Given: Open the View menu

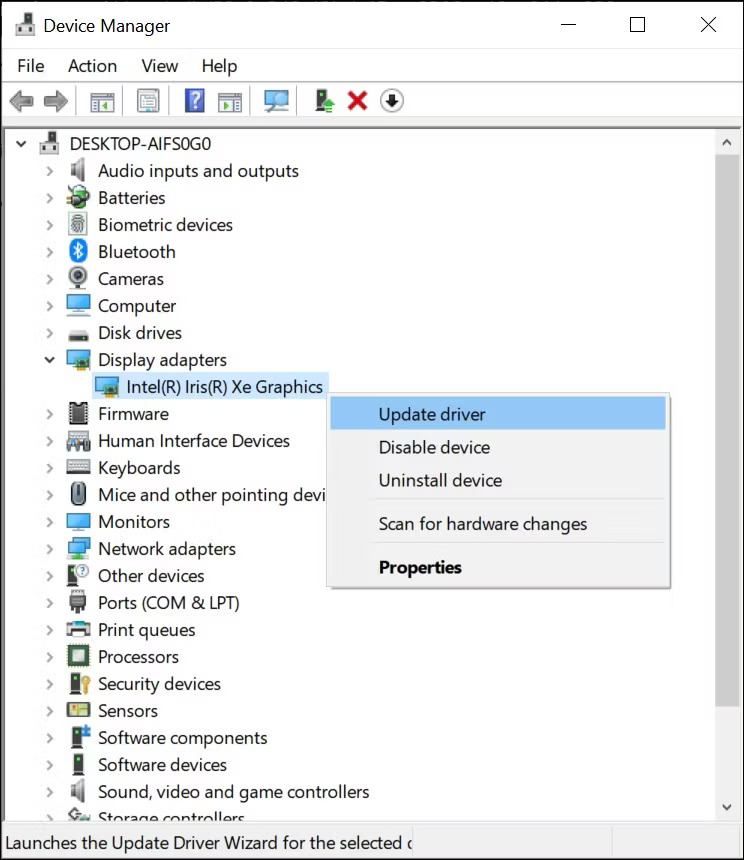Looking at the screenshot, I should [160, 66].
